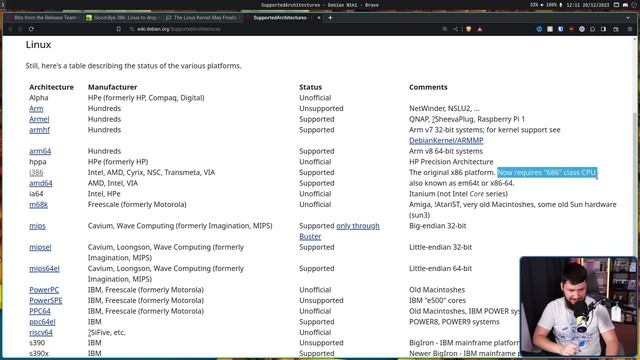Click the window icon in system tray

click(x=616, y=5)
